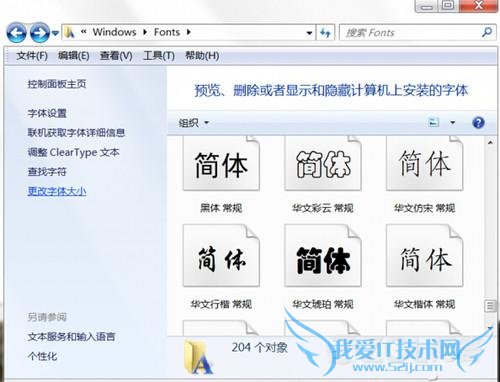Select Fonts in the address path
This screenshot has width=500, height=382.
(167, 32)
